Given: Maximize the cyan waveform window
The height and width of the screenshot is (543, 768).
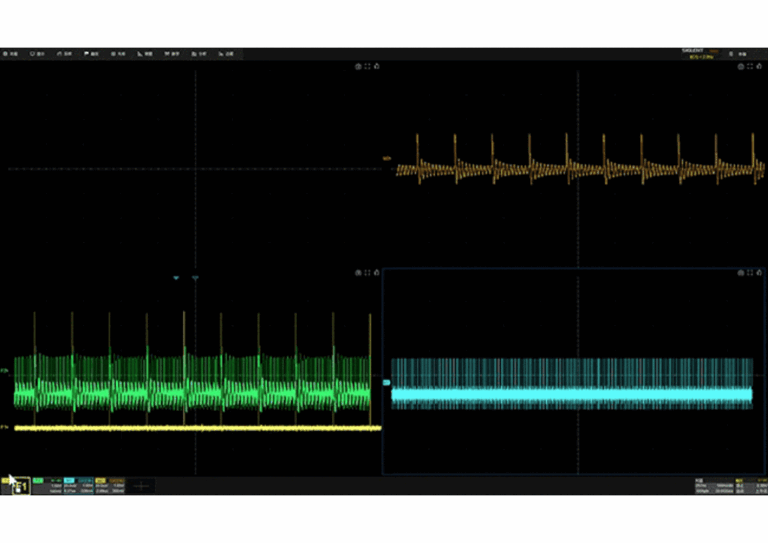Looking at the screenshot, I should tap(751, 272).
